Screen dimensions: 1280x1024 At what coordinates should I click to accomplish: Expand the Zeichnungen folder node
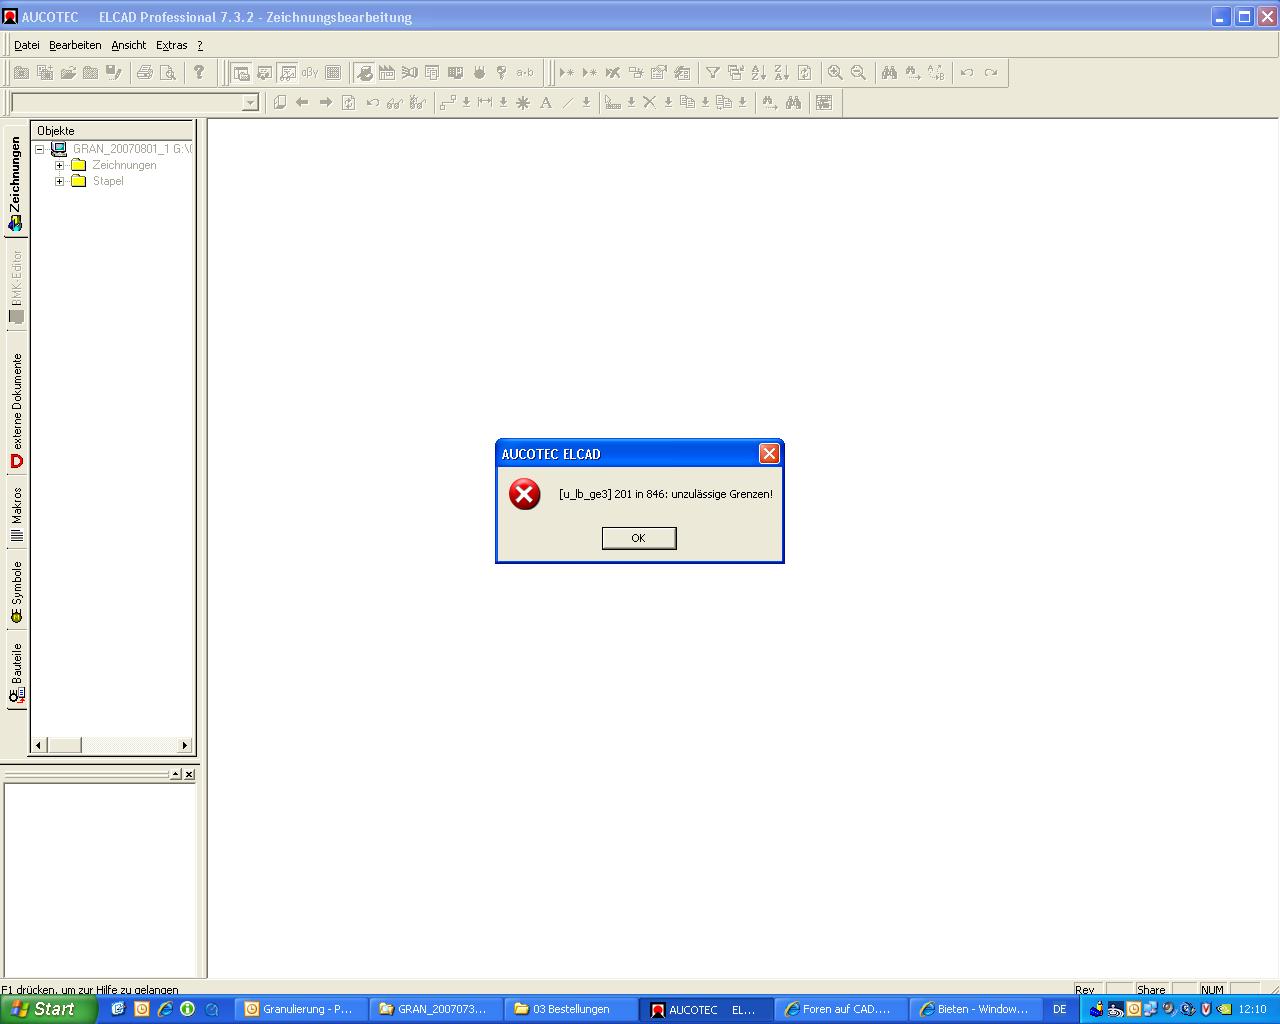pyautogui.click(x=59, y=166)
